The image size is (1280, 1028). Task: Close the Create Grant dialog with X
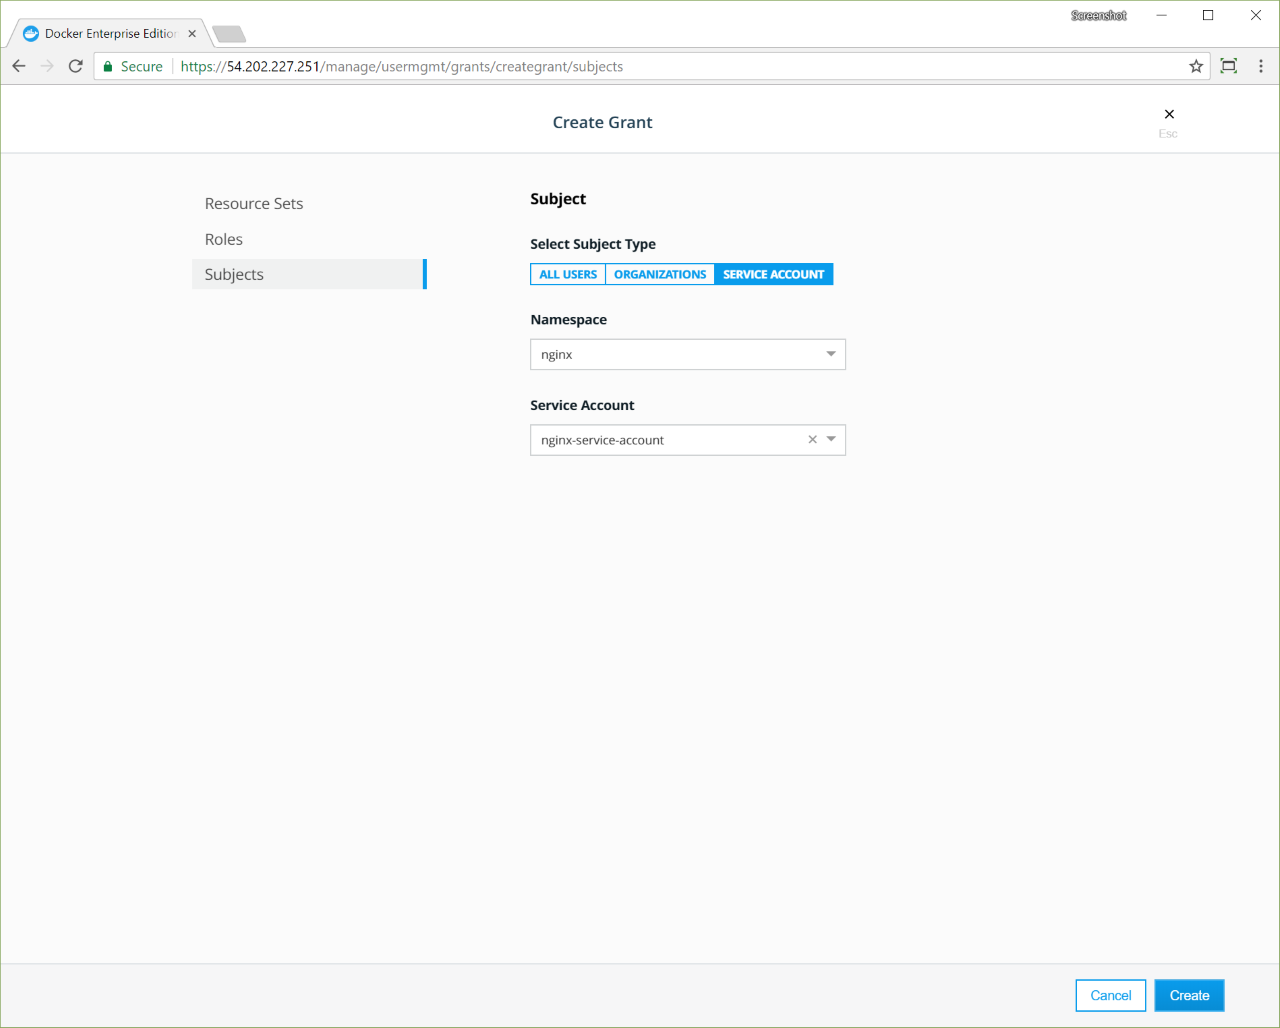pyautogui.click(x=1169, y=114)
